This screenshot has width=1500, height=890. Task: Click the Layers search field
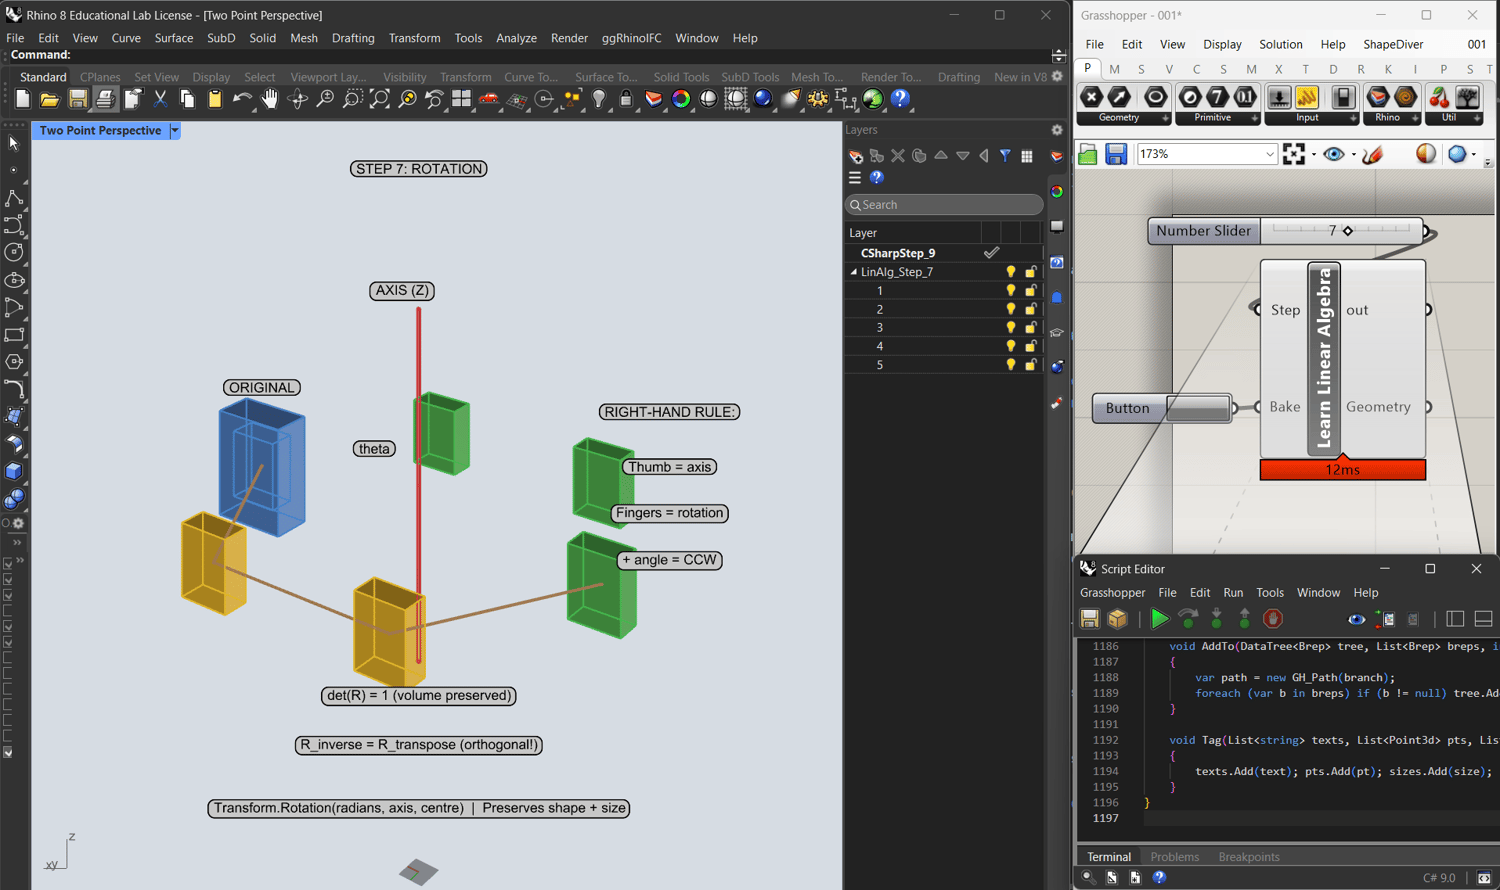coord(944,205)
